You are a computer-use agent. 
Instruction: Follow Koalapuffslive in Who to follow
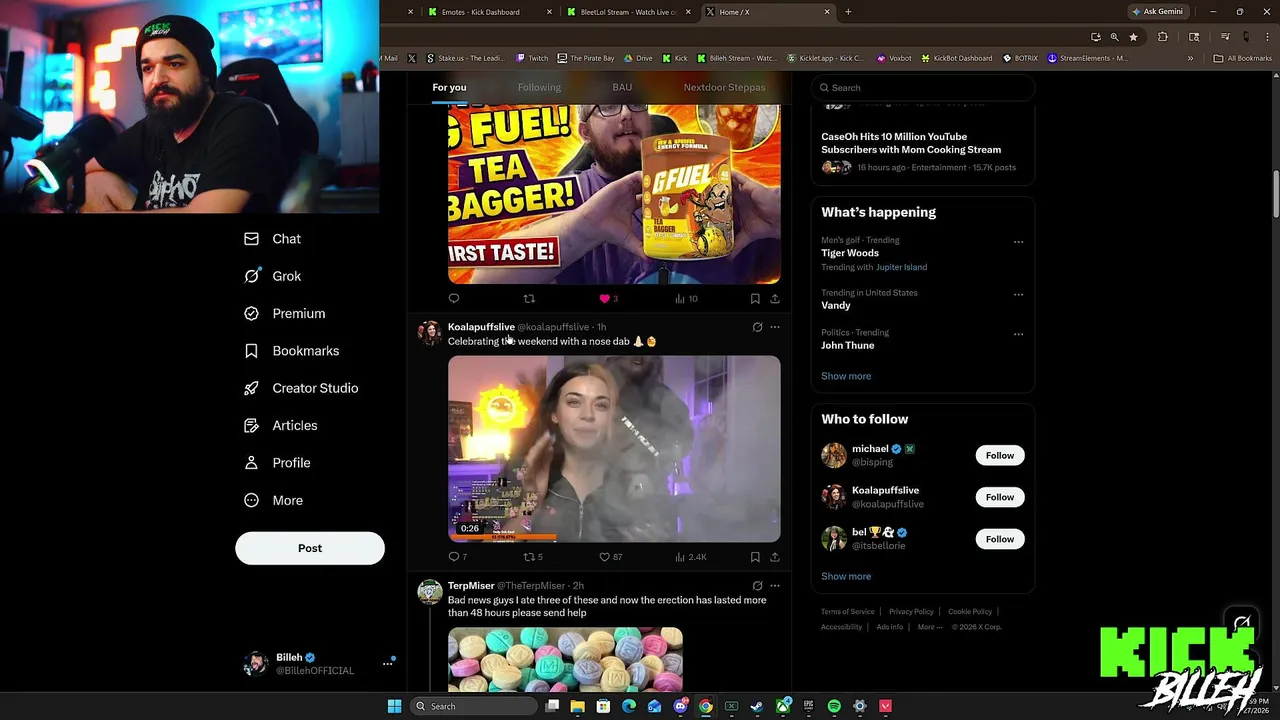pos(1000,497)
